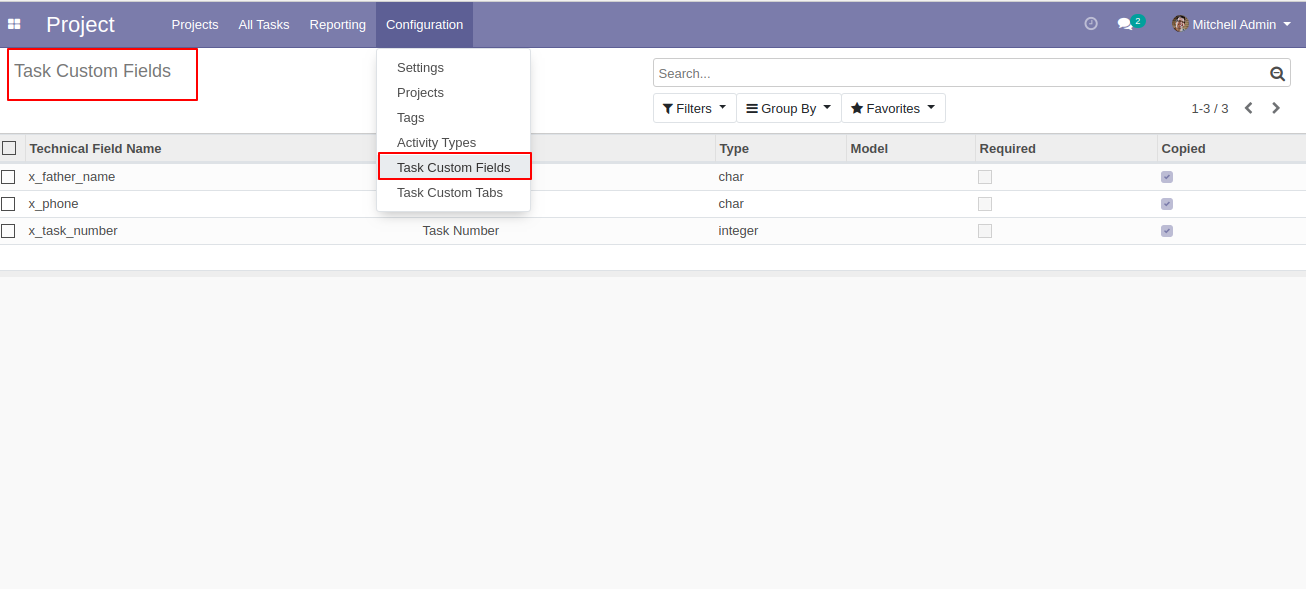
Task: Open the apps grid home menu icon
Action: [x=14, y=24]
